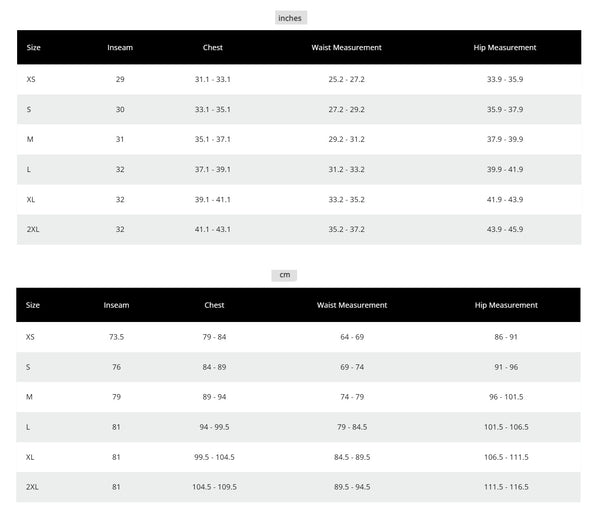Click the Size header in inches table
Viewport: 600px width, 516px height.
coord(34,47)
